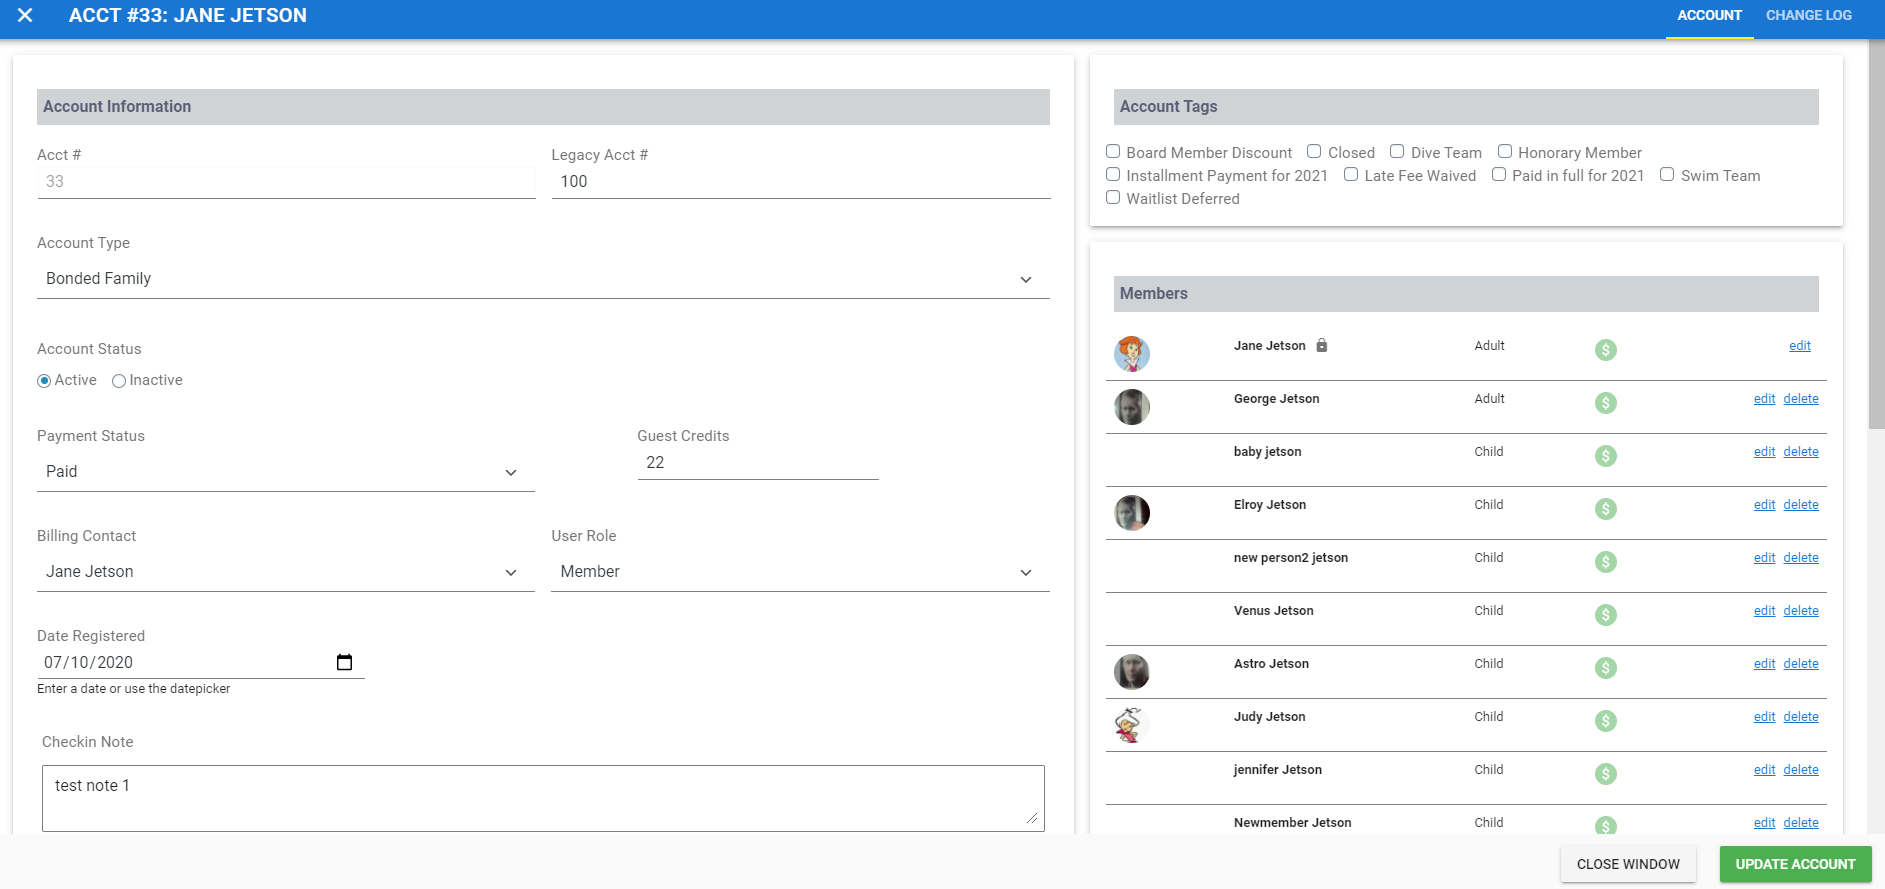Click edit link for Astro Jetson
The height and width of the screenshot is (889, 1885).
click(1764, 664)
